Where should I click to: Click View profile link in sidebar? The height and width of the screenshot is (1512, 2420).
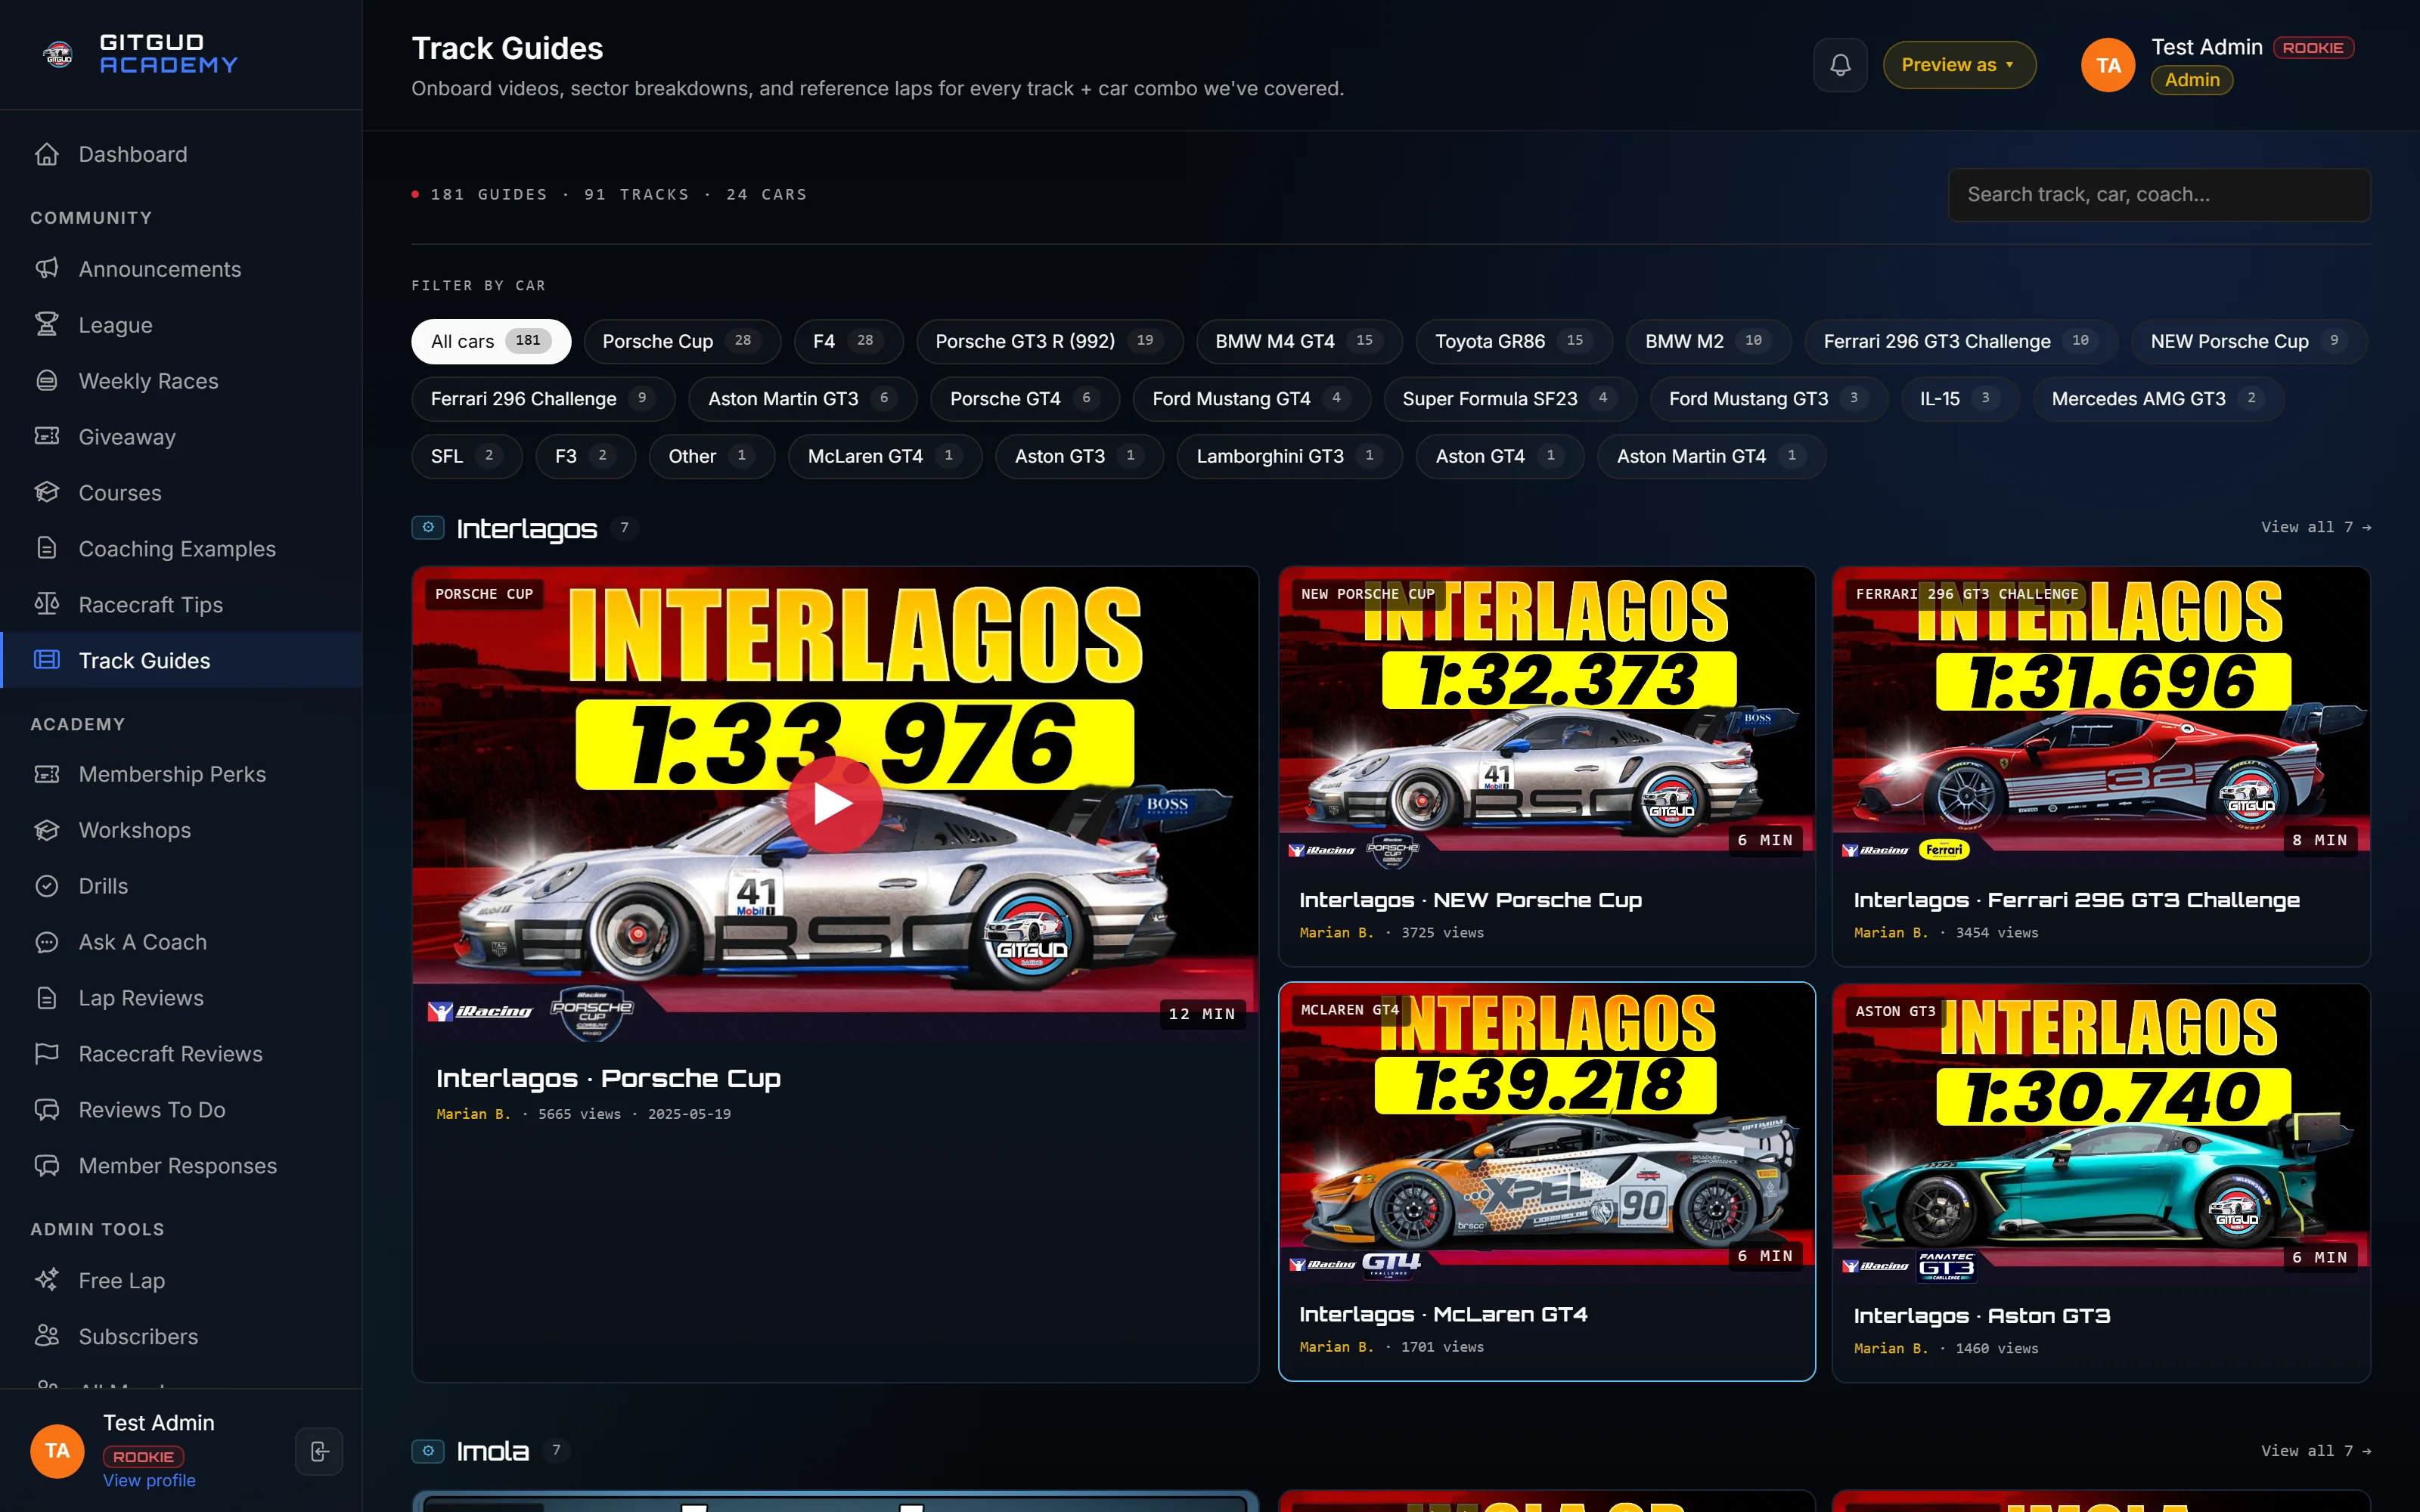[x=149, y=1480]
